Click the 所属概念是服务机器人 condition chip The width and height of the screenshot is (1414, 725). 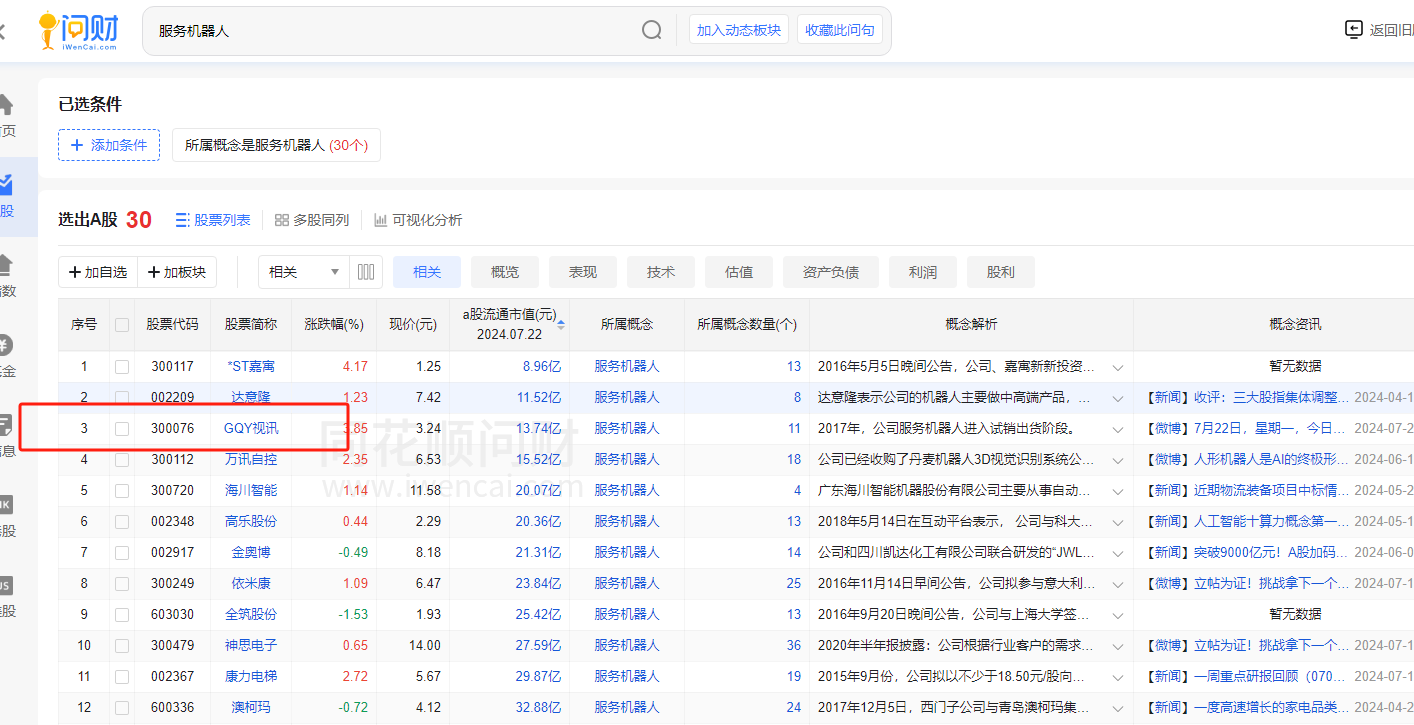tap(277, 145)
